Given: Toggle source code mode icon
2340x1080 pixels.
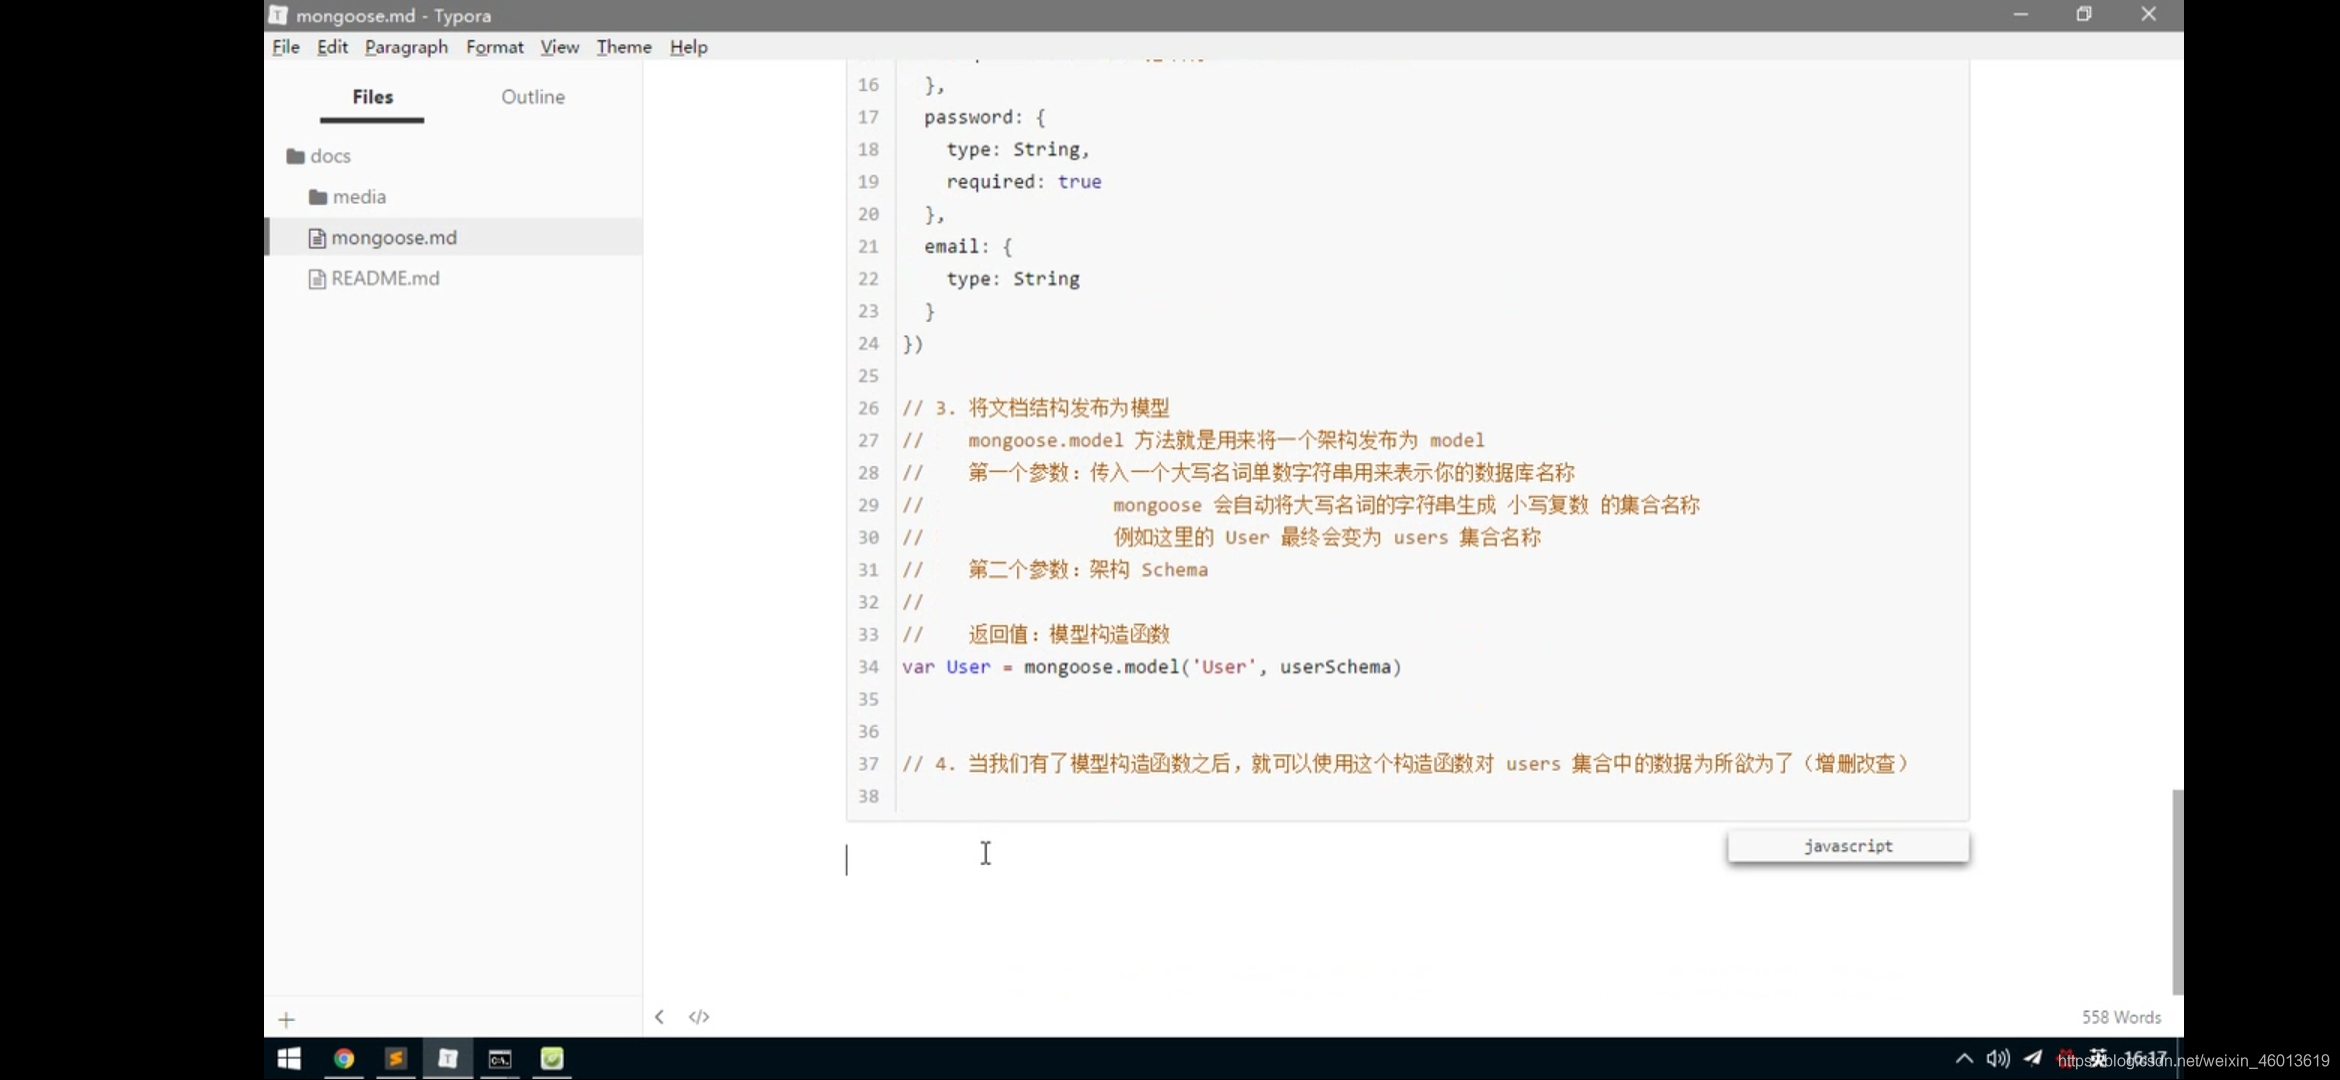Looking at the screenshot, I should click(x=699, y=1017).
